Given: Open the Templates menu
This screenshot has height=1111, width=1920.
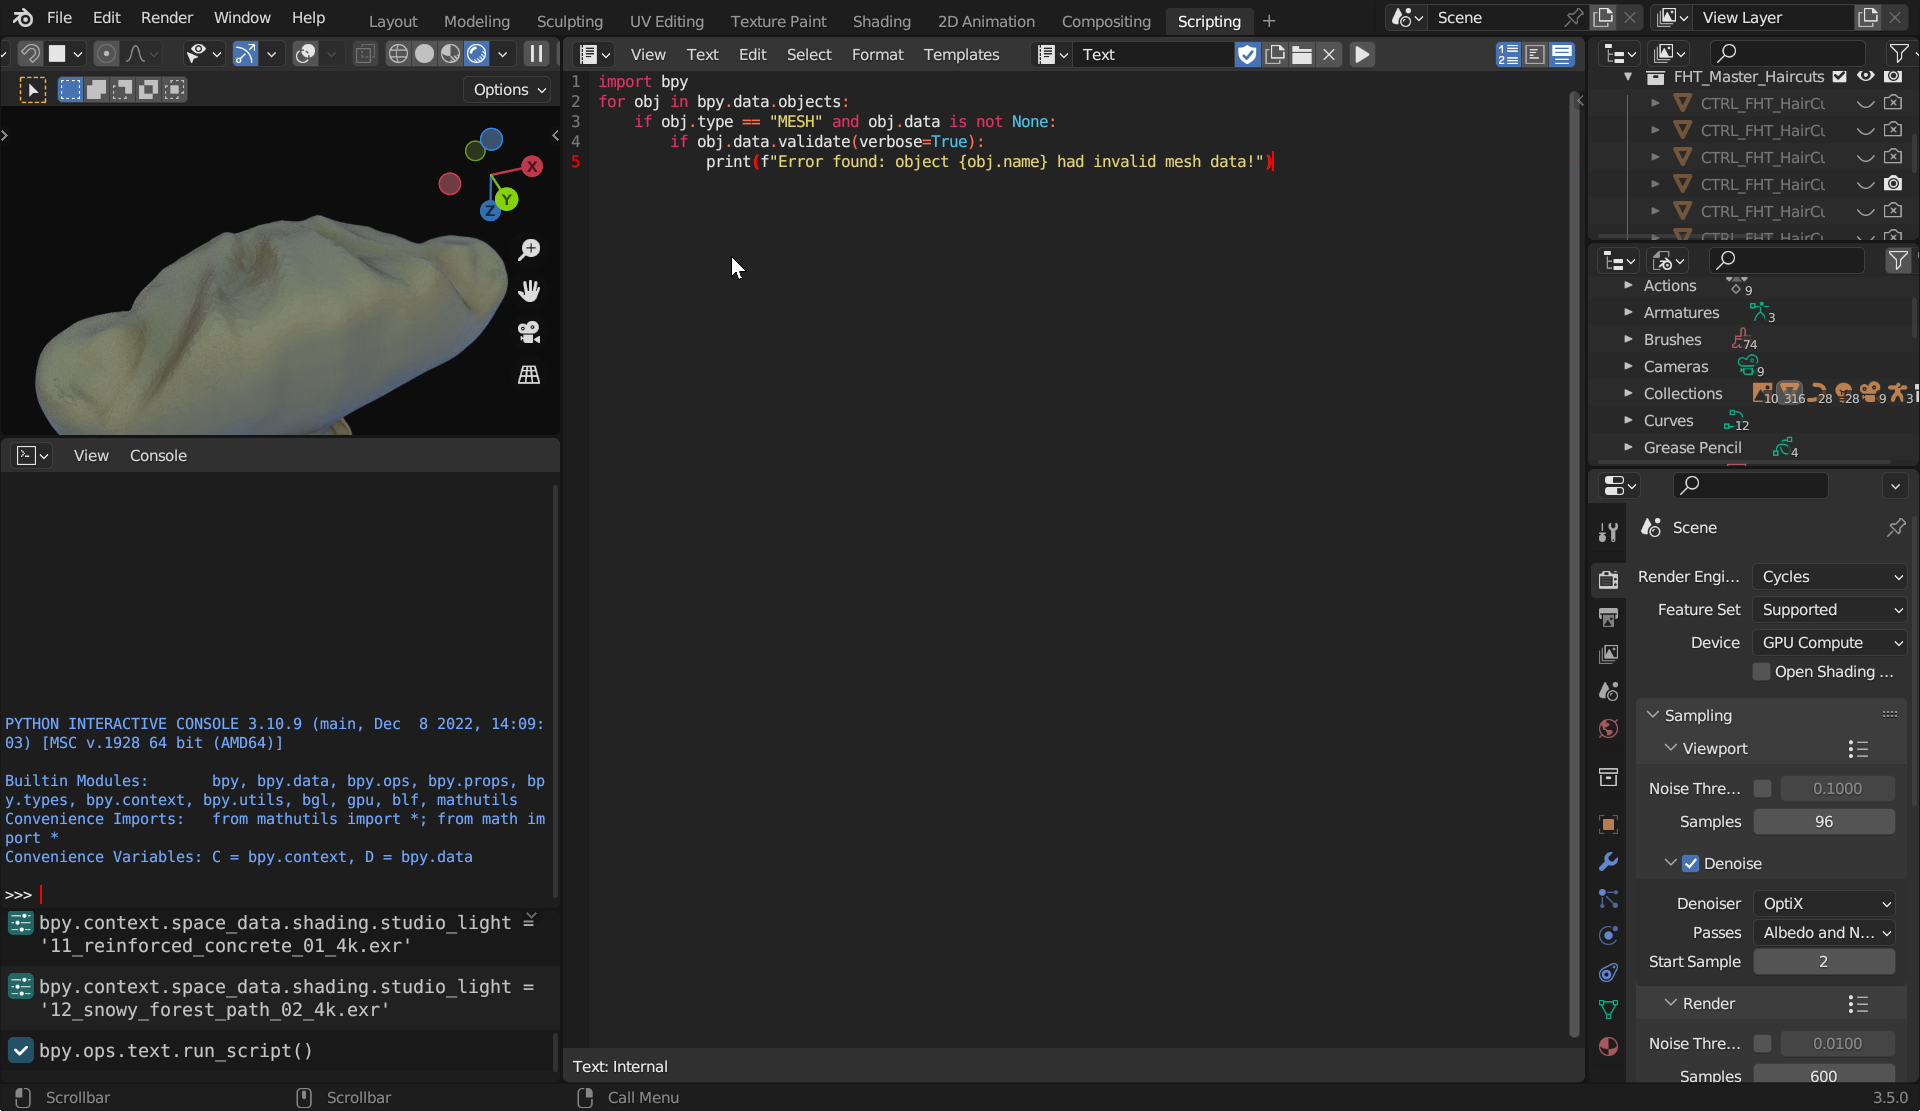Looking at the screenshot, I should pyautogui.click(x=961, y=55).
